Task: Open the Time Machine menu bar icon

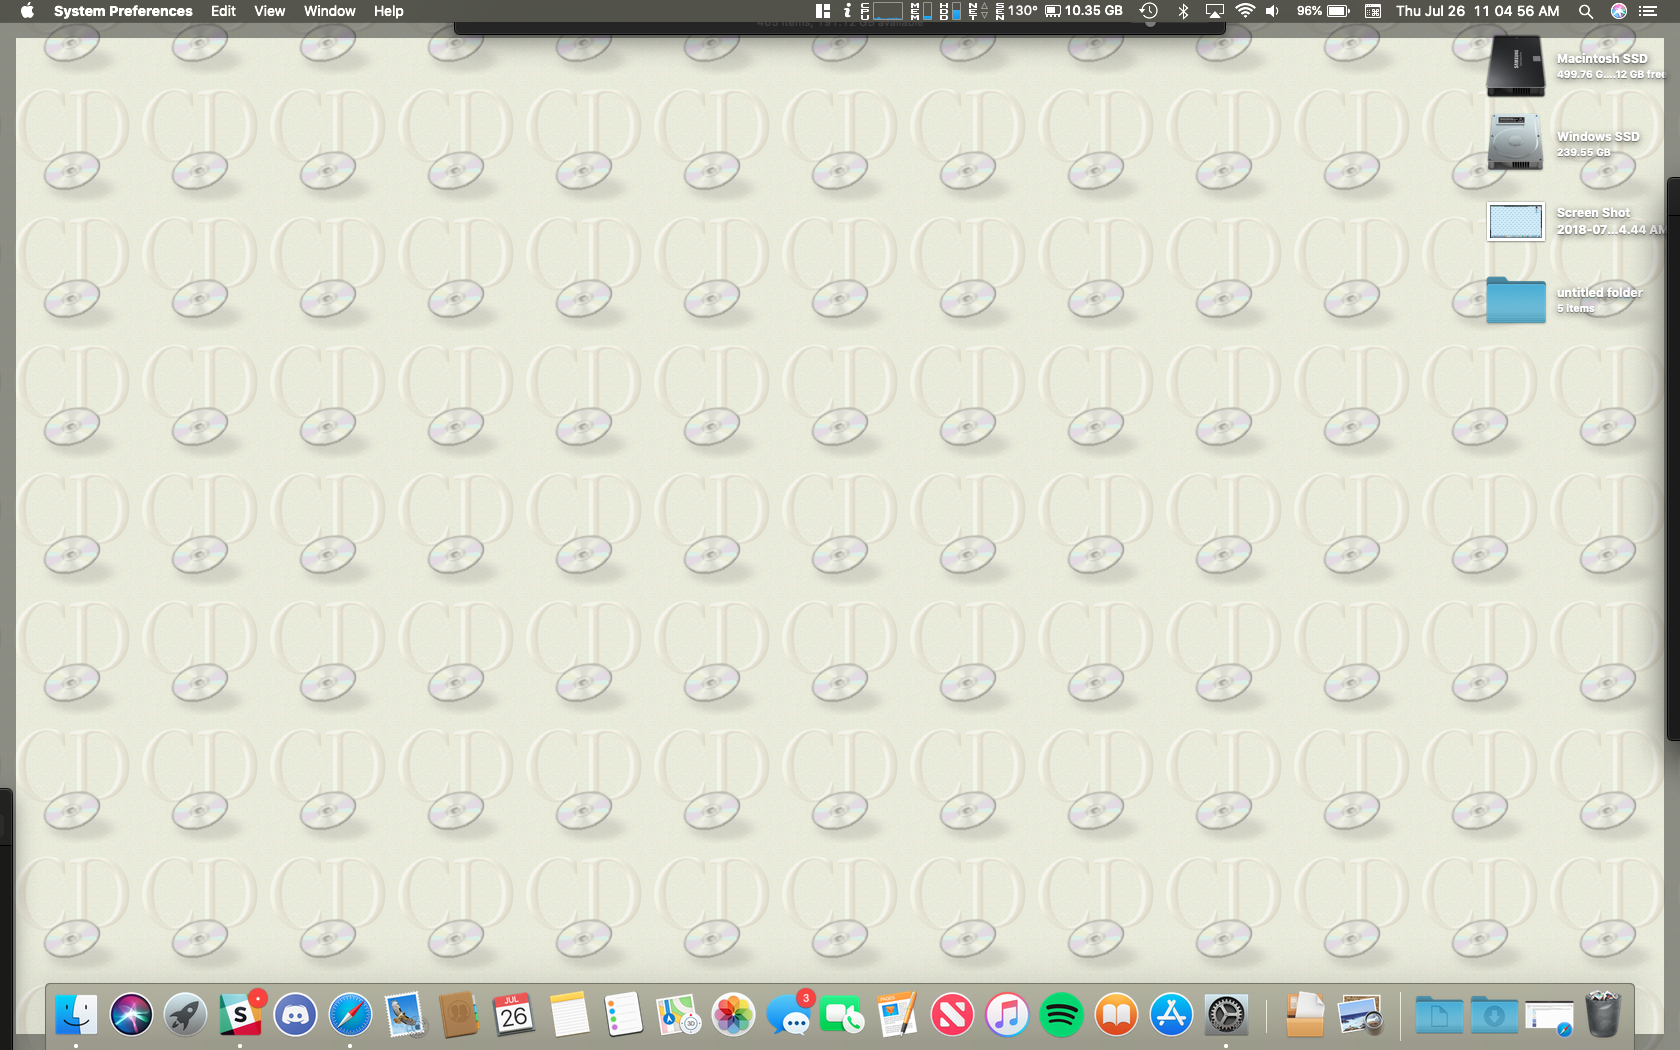Action: coord(1149,11)
